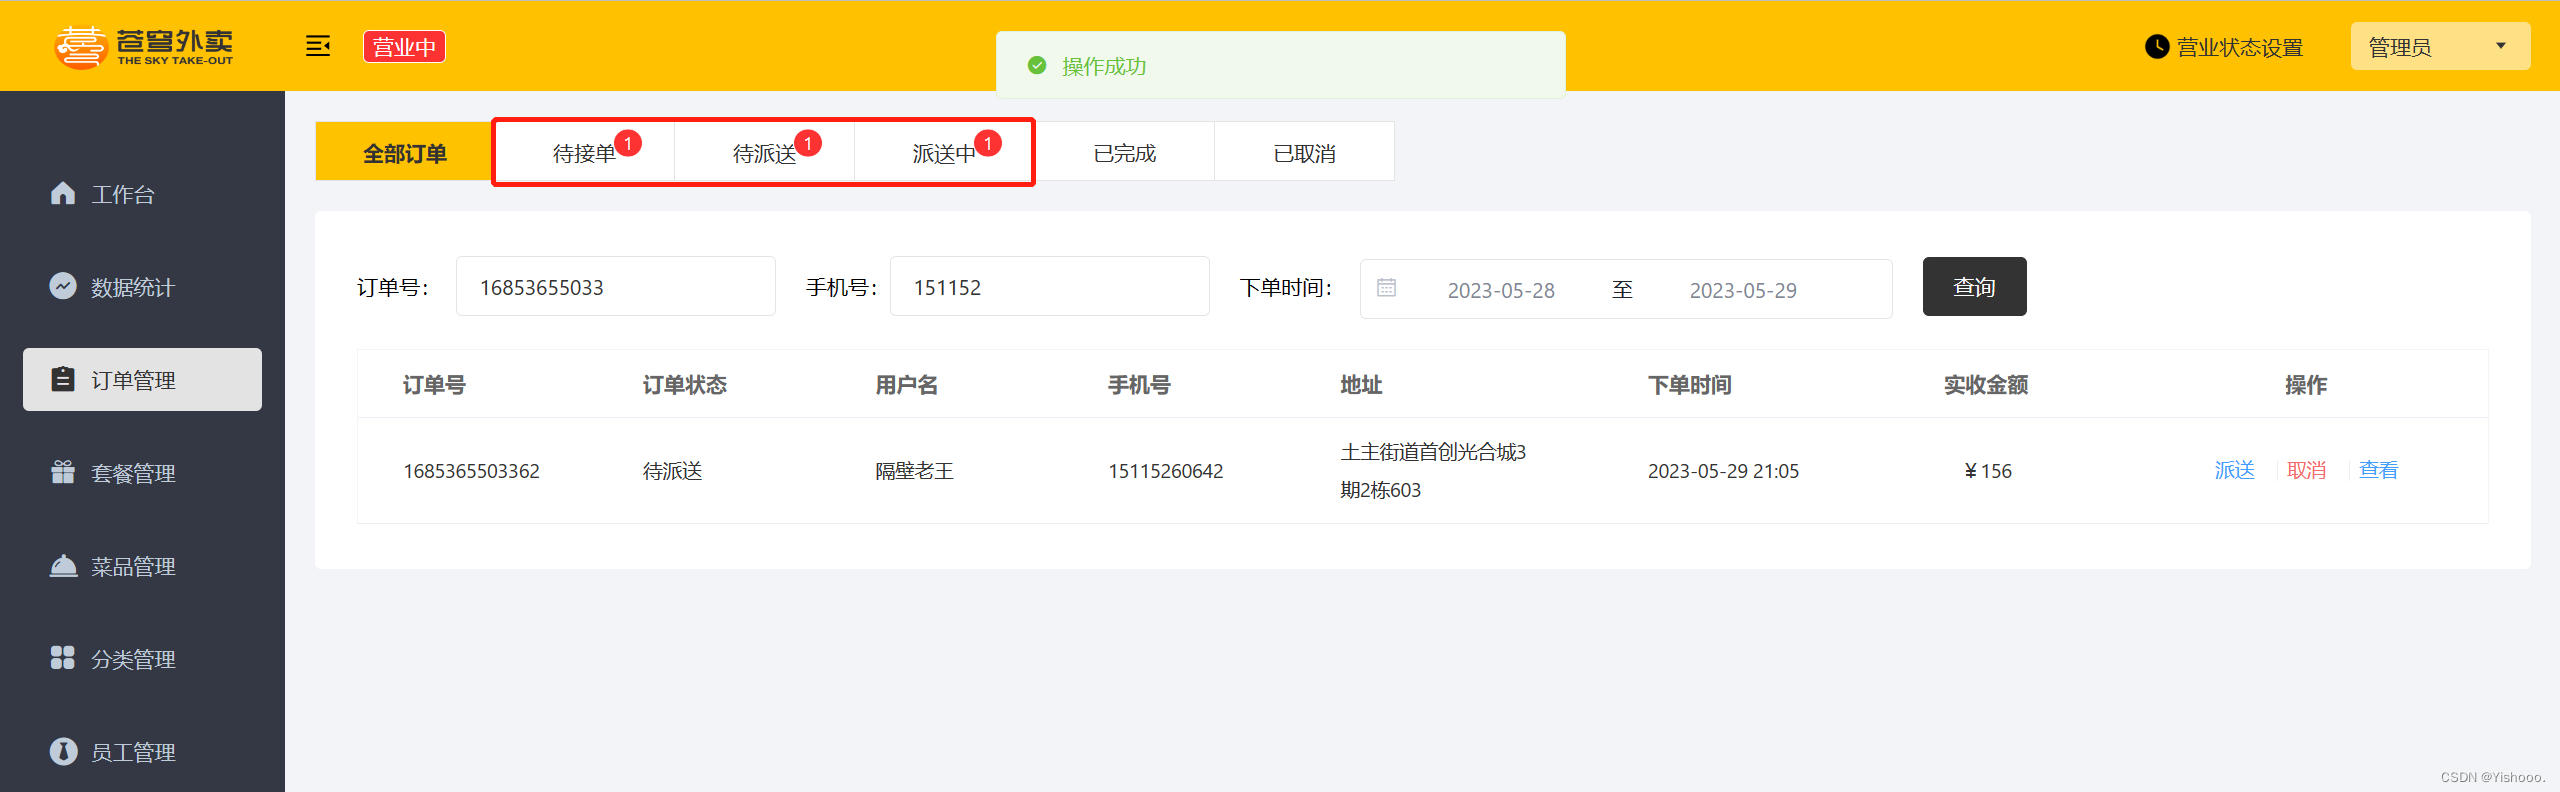Click the red 营业中 status badge
Viewport: 2560px width, 792px height.
pyautogui.click(x=404, y=47)
